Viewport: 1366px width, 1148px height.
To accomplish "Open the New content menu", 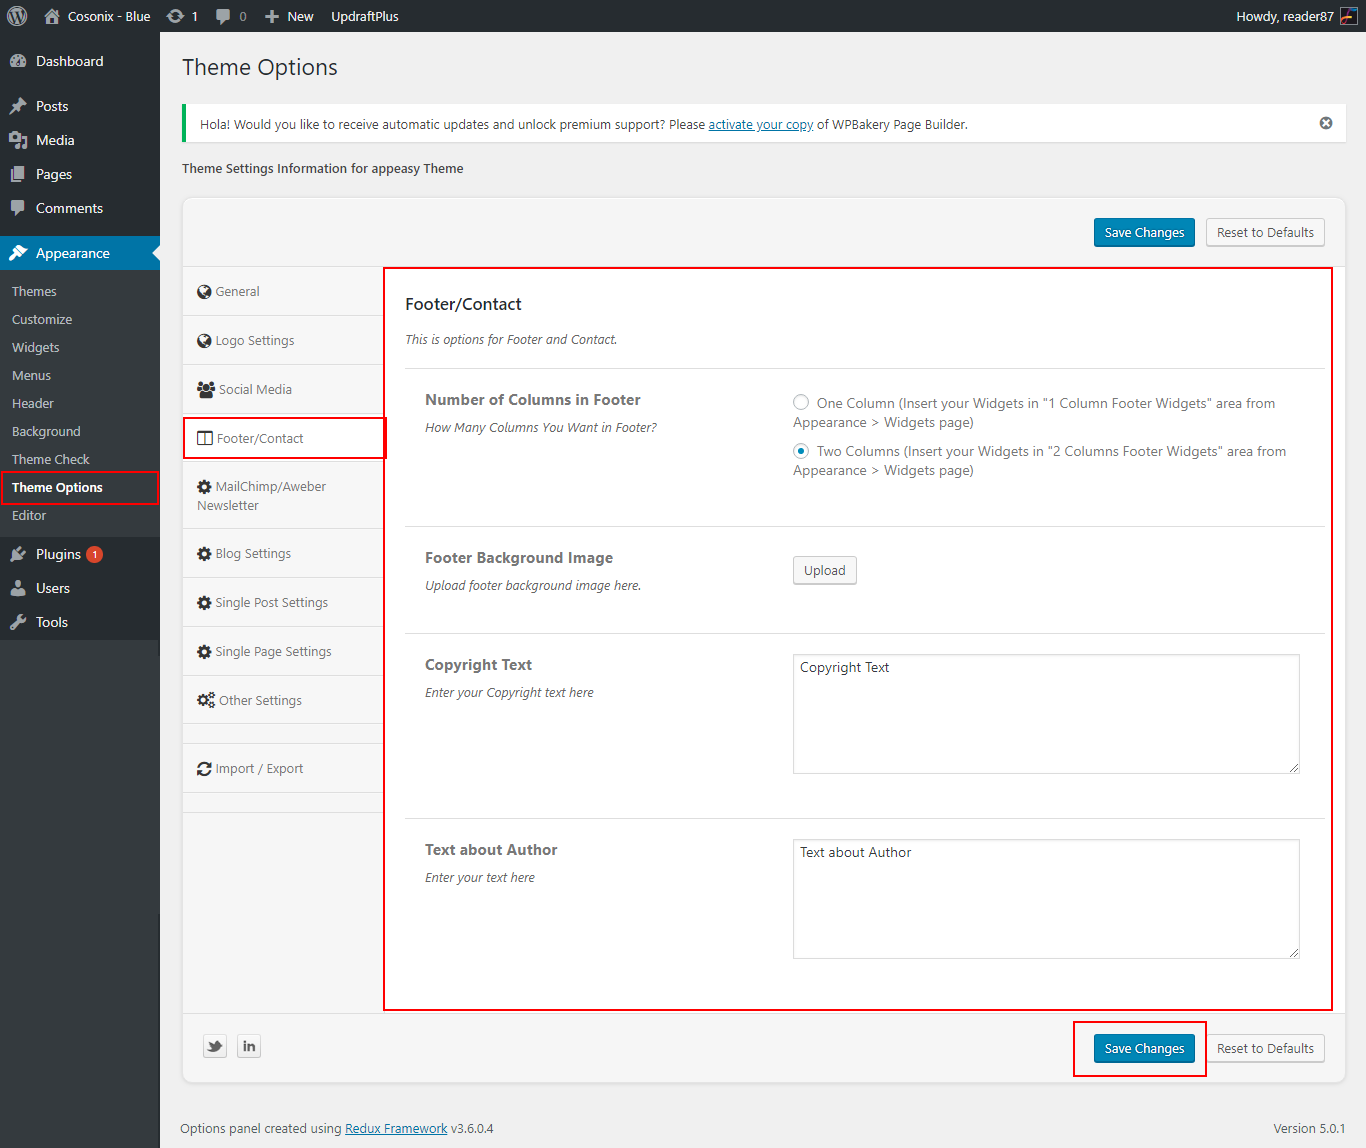I will 289,16.
